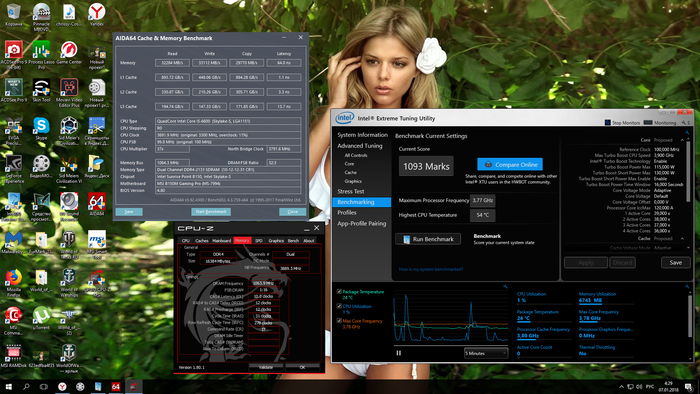Screen dimensions: 700x394
Task: Switch to Mainboard tab in CPU-Z
Action: pyautogui.click(x=221, y=241)
